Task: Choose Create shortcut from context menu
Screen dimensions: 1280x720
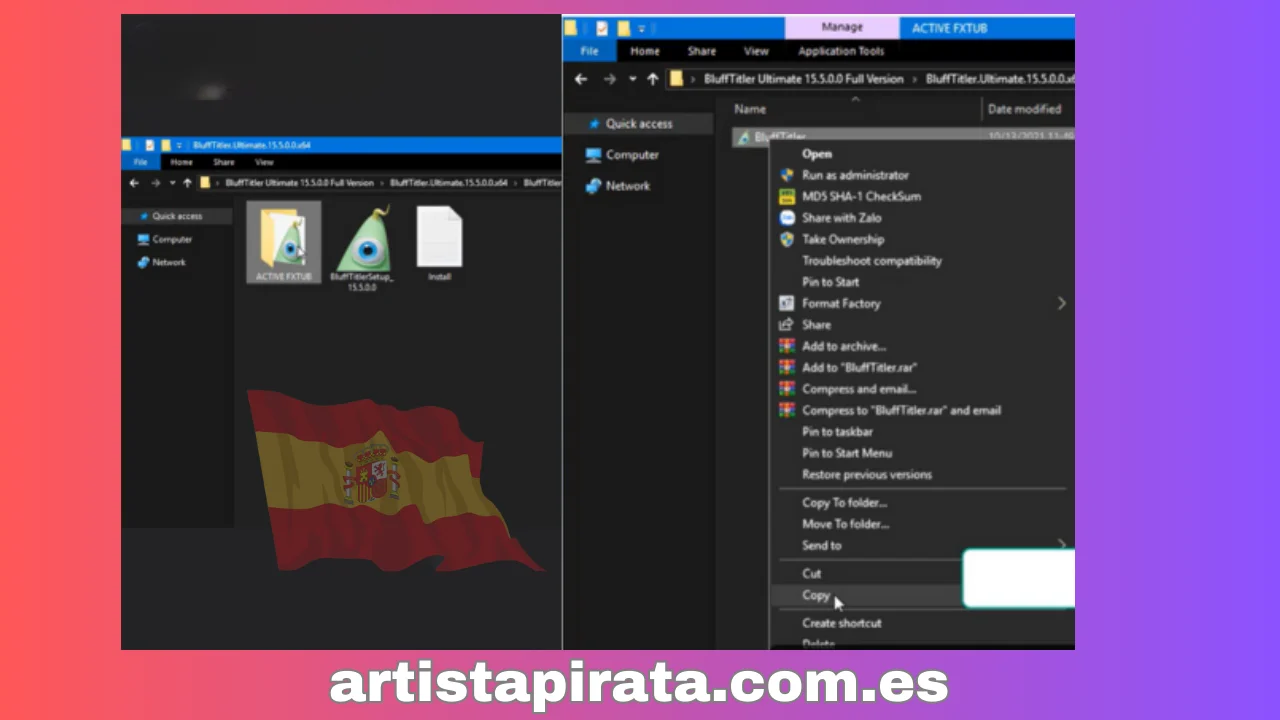Action: point(842,623)
